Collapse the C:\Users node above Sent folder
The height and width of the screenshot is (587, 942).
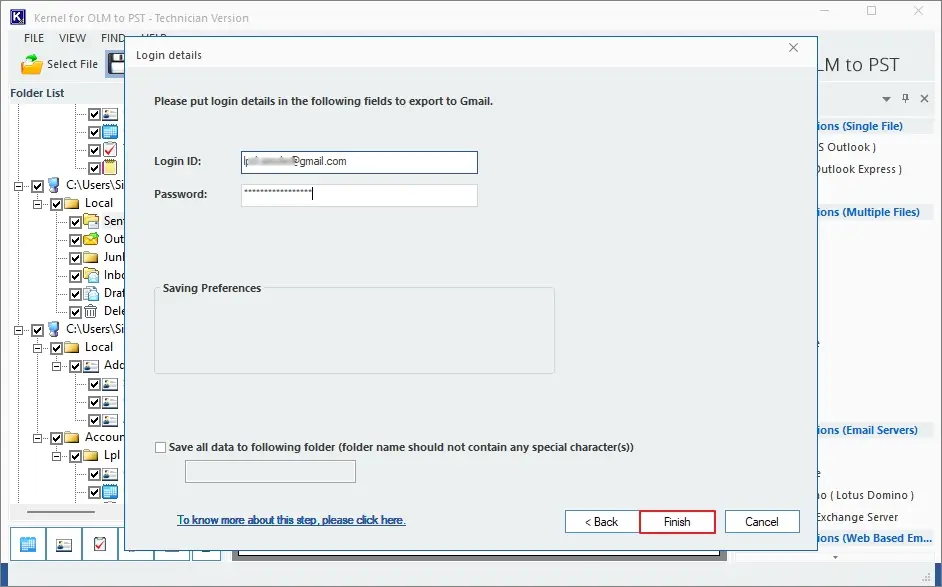coord(19,186)
